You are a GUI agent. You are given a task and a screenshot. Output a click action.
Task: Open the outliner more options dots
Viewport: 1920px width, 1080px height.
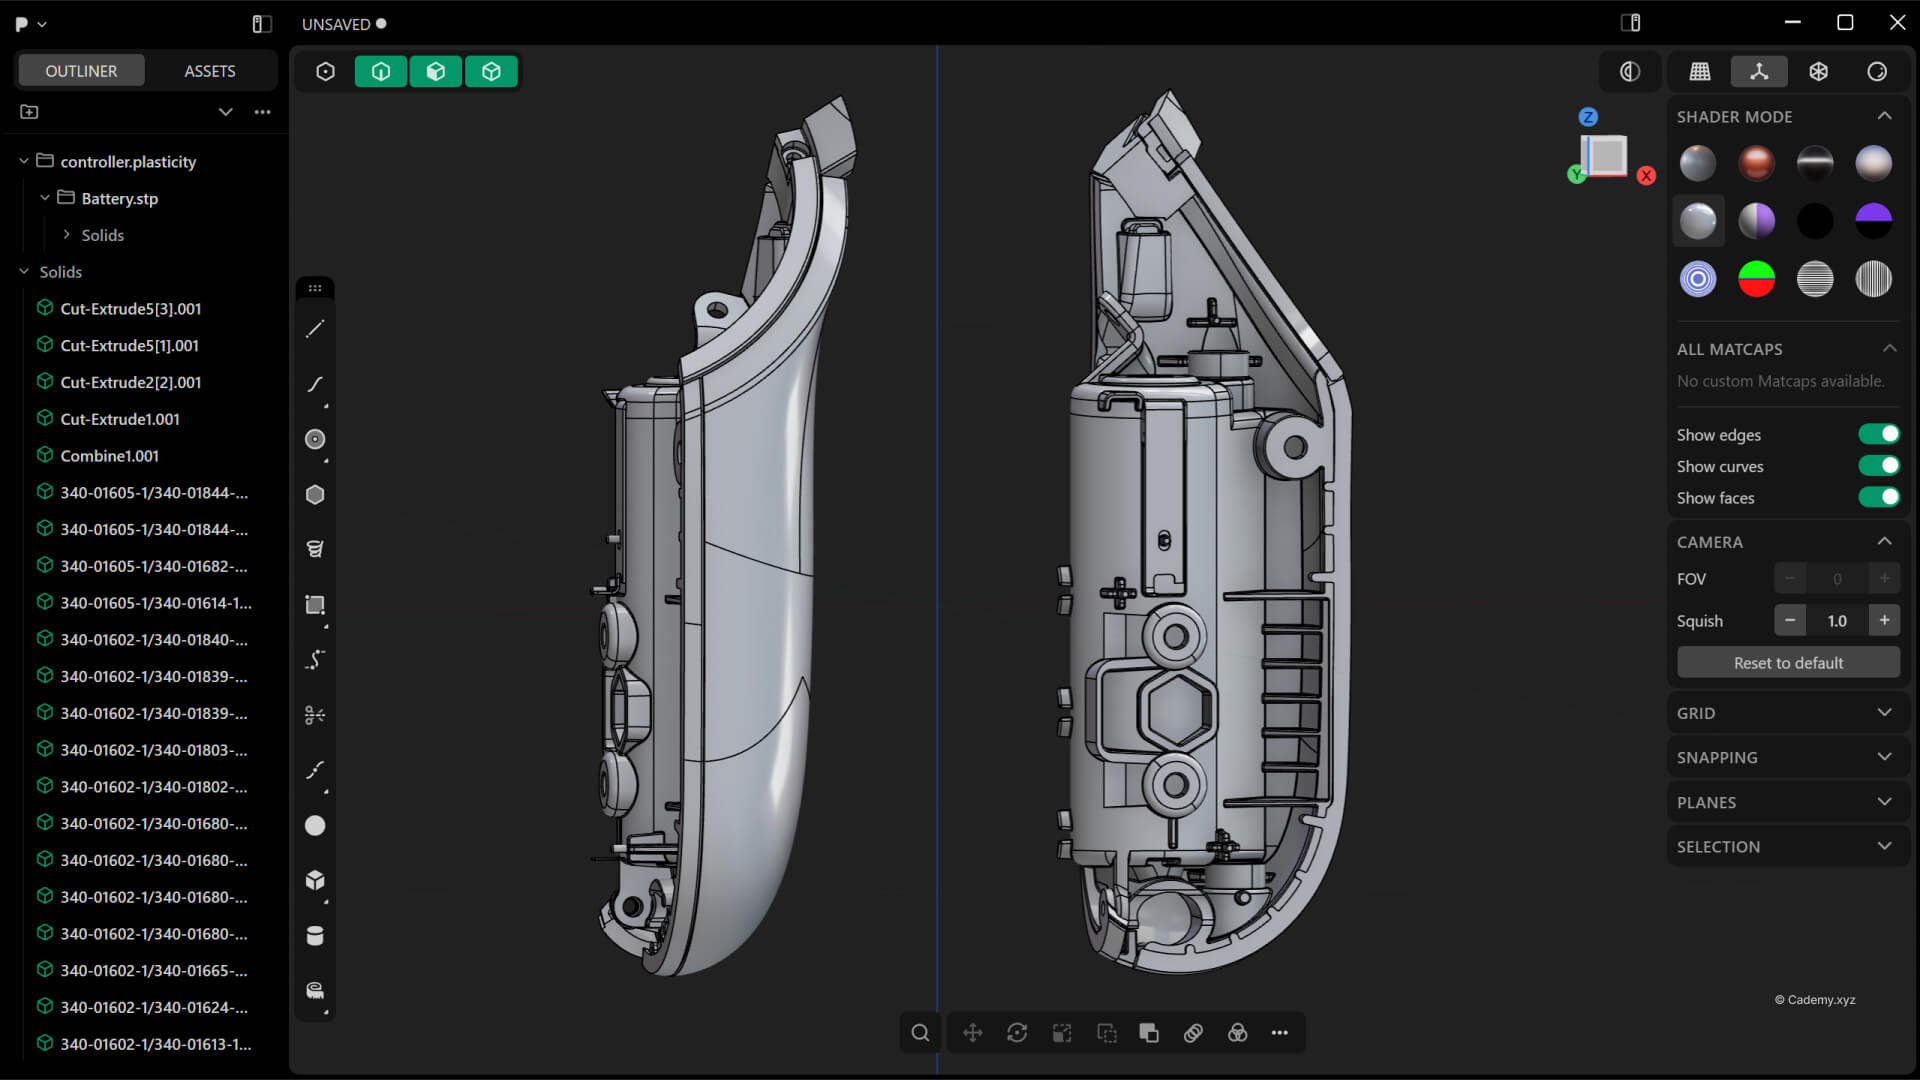point(262,112)
